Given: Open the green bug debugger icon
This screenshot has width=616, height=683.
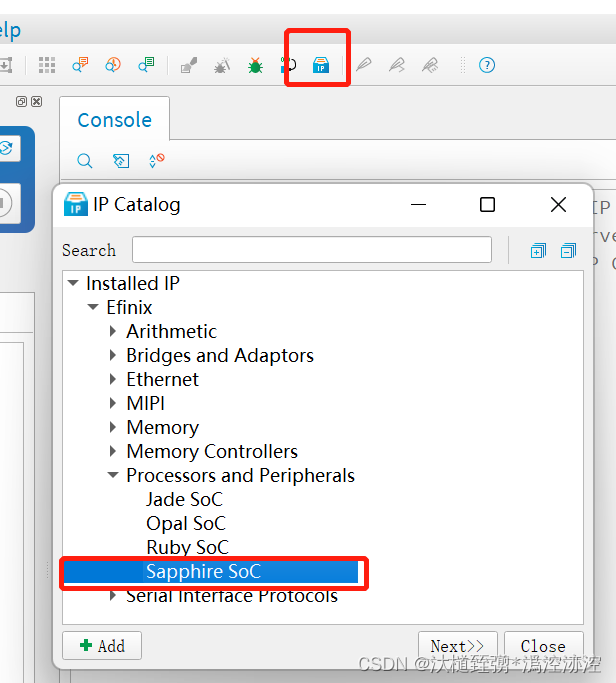Looking at the screenshot, I should click(255, 65).
